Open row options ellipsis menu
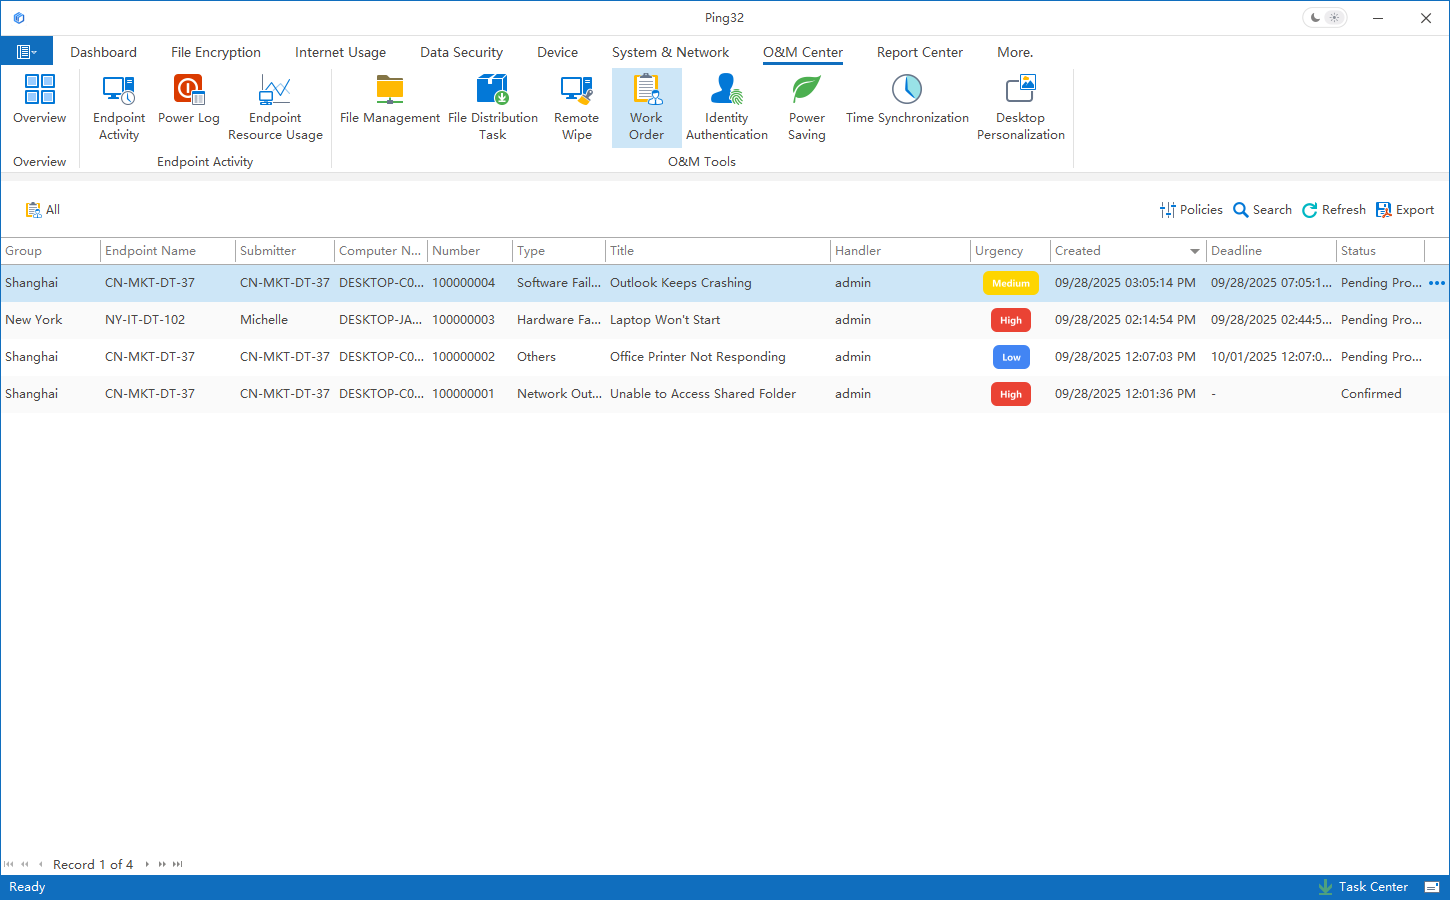Image resolution: width=1450 pixels, height=900 pixels. 1437,283
